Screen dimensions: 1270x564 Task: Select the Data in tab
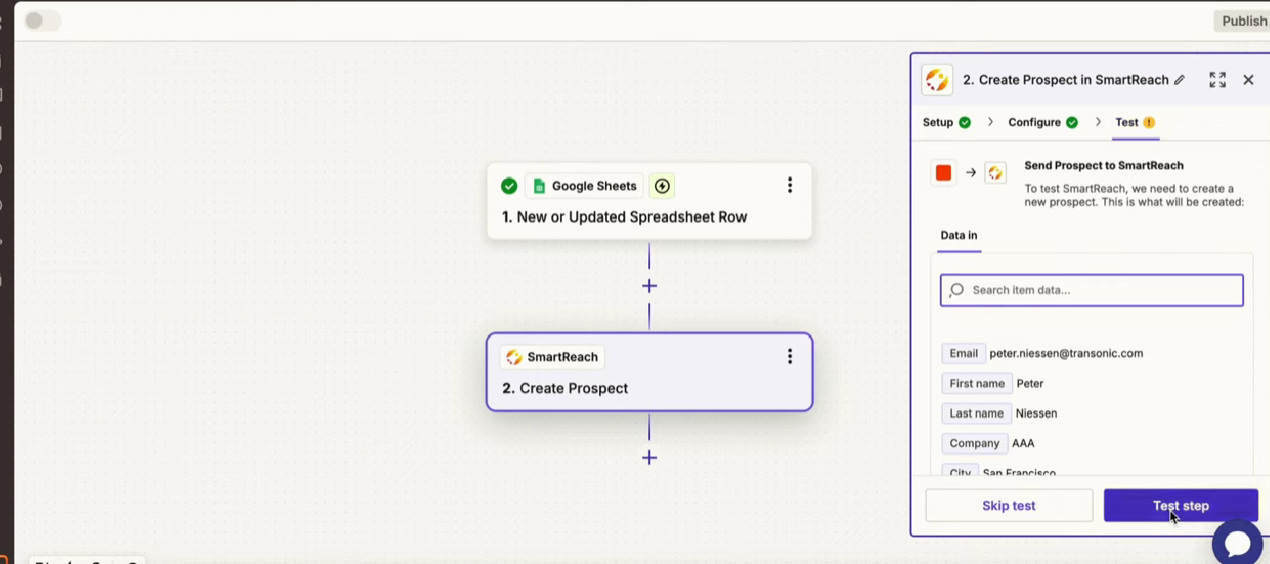coord(959,235)
